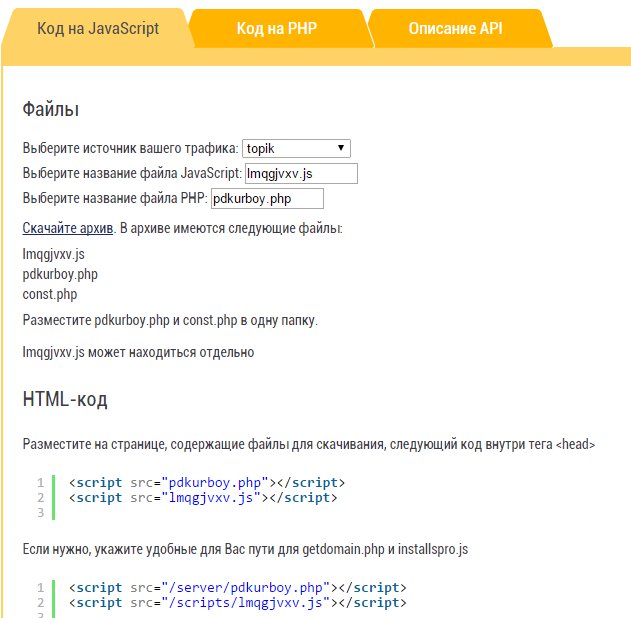
Task: Select the Код на JavaScript tab
Action: [98, 29]
